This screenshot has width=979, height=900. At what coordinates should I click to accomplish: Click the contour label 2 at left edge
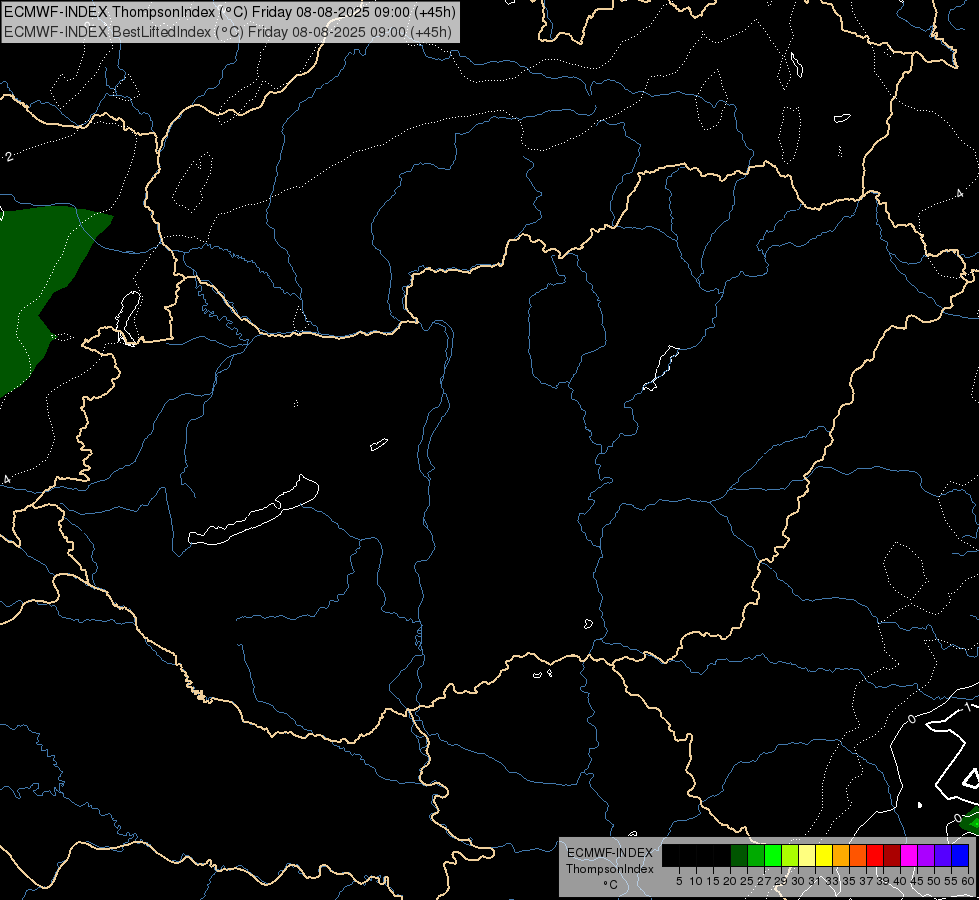tap(9, 157)
